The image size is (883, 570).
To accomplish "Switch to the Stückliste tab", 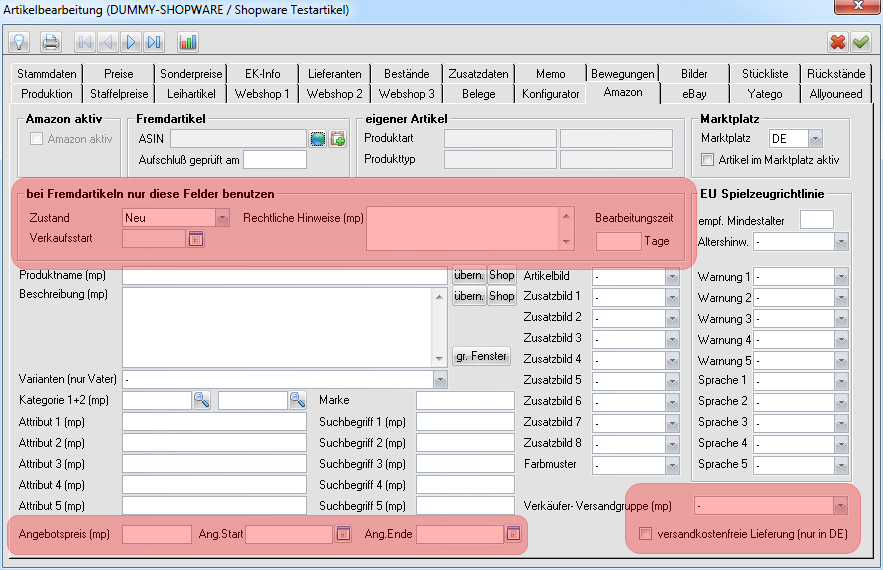I will click(765, 74).
